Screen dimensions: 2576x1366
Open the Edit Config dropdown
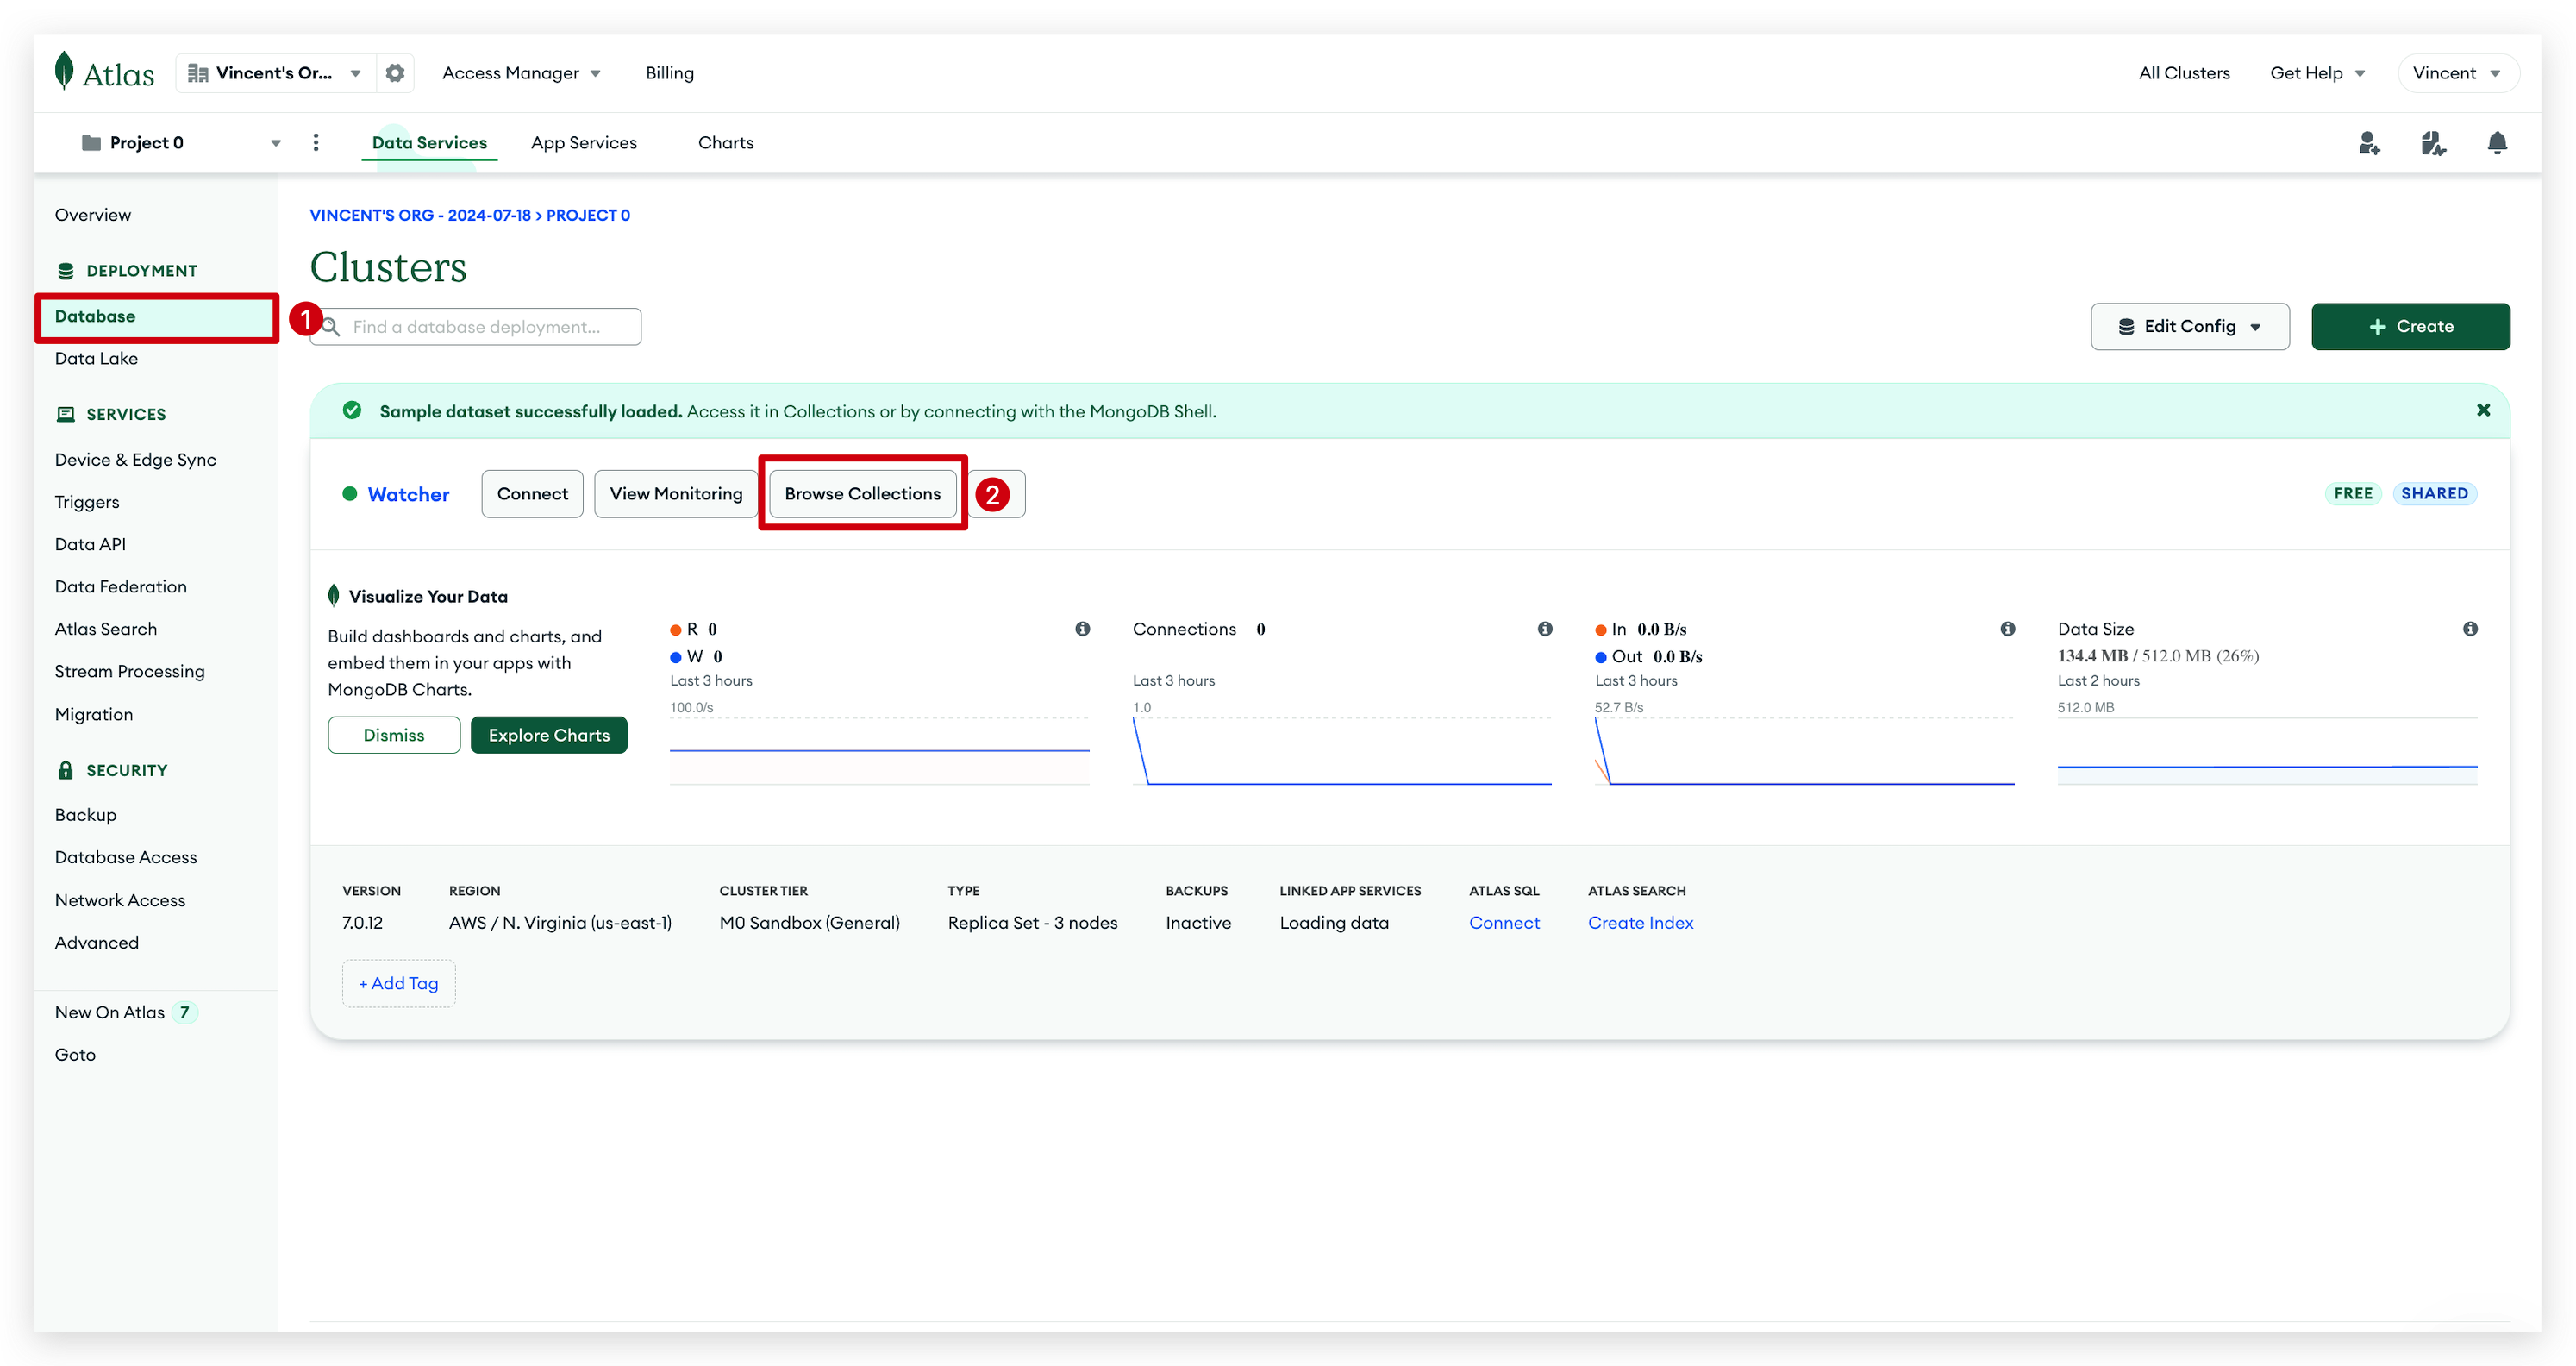pyautogui.click(x=2190, y=326)
